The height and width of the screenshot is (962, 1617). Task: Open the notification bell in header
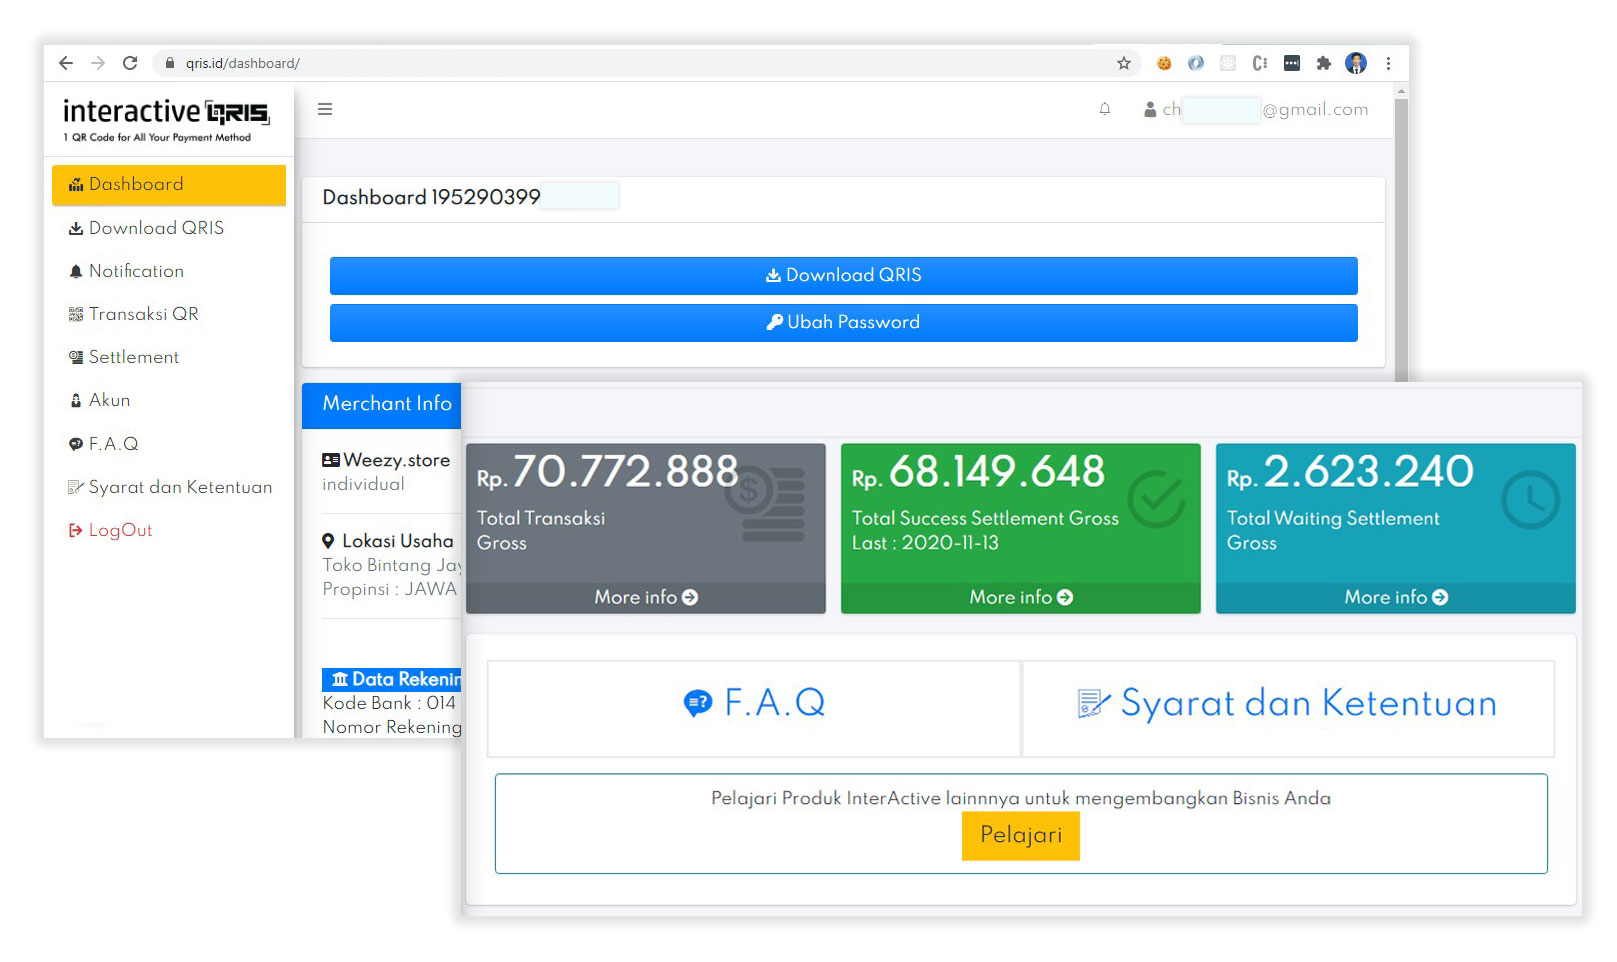tap(1105, 109)
